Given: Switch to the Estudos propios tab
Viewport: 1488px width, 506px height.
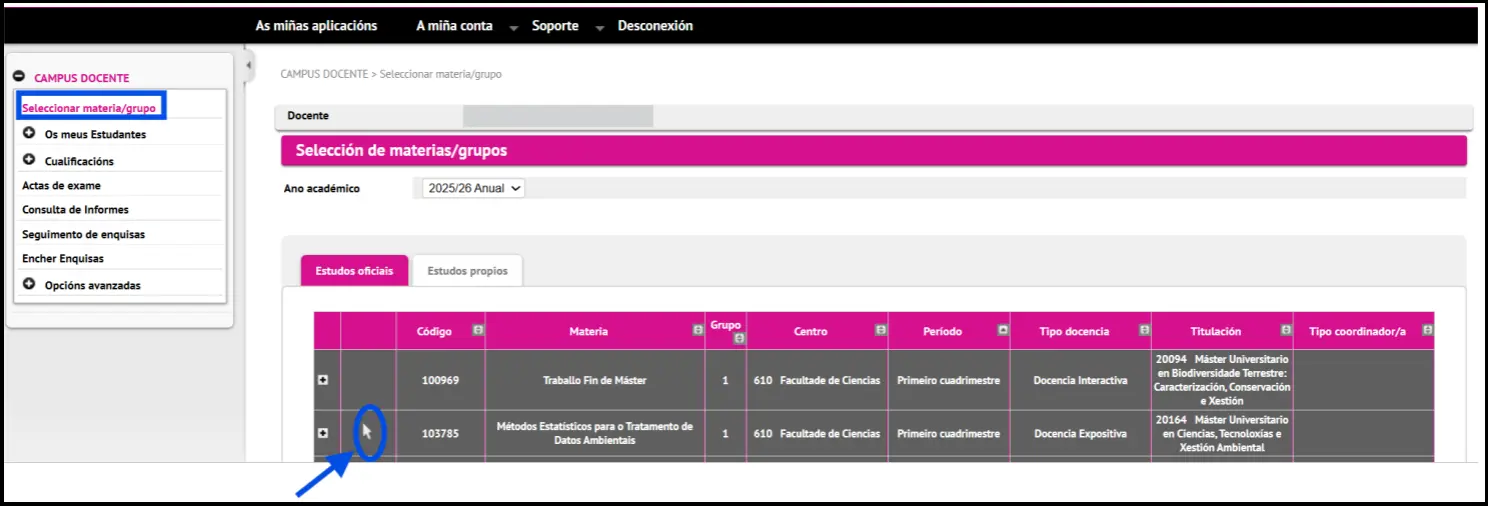Looking at the screenshot, I should click(x=467, y=271).
